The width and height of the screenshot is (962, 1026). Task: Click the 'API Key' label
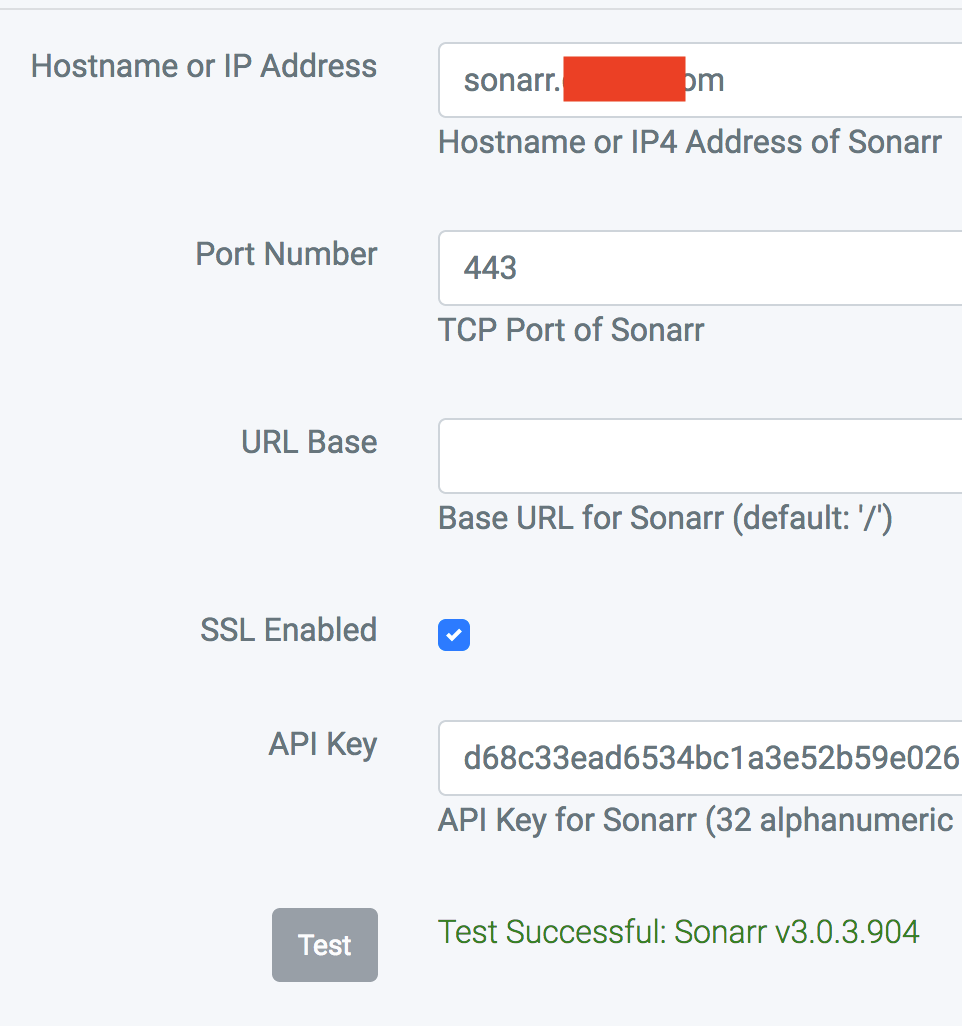[322, 745]
